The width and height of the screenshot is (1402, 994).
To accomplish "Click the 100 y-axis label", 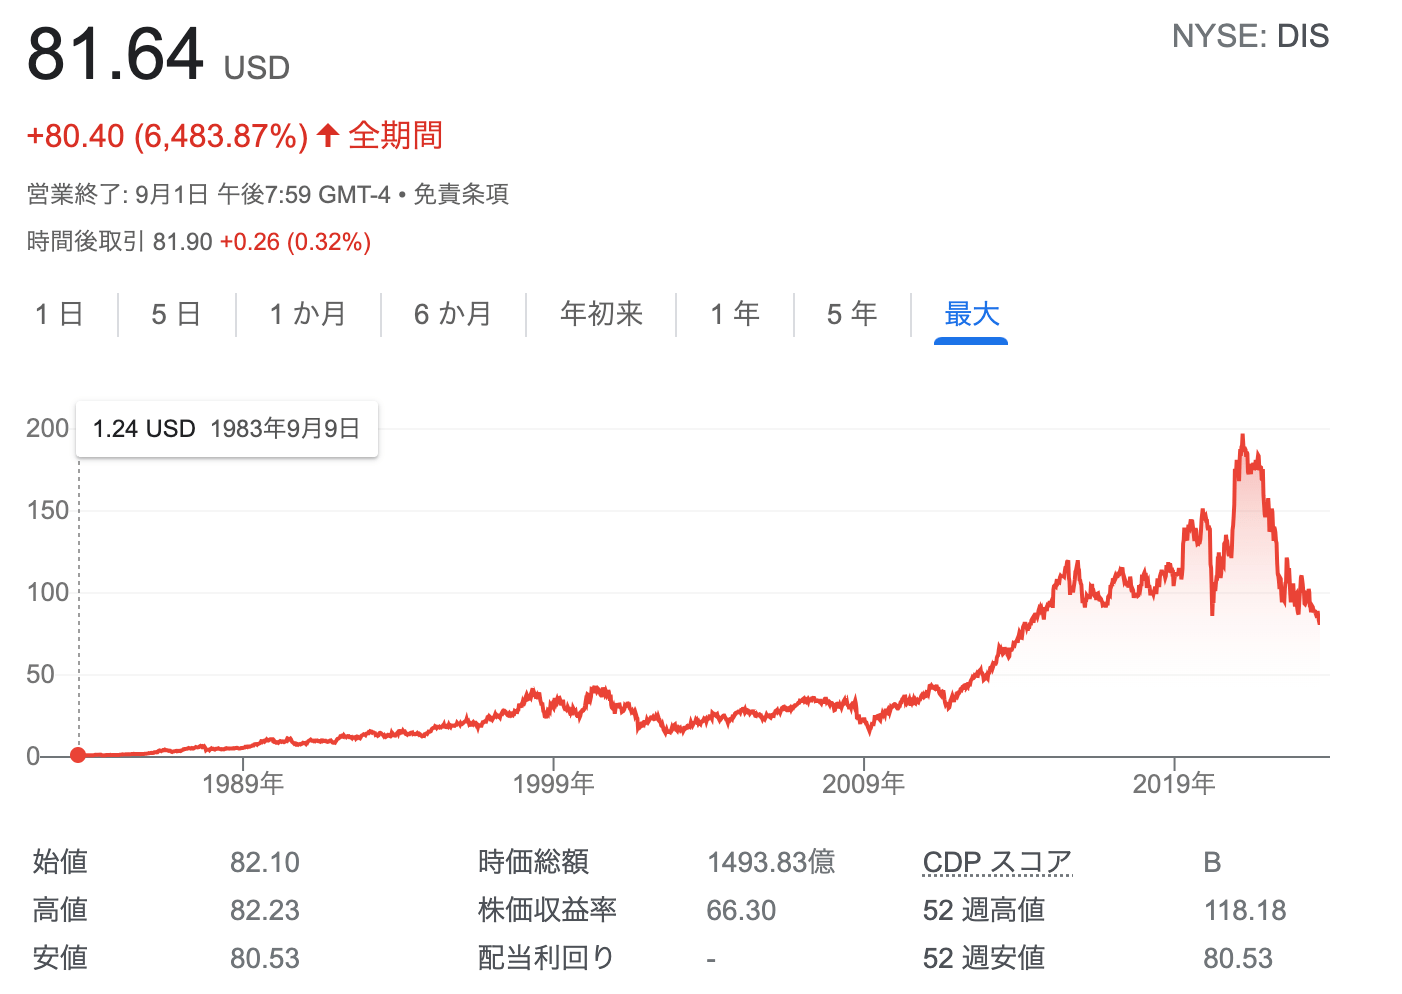I will tap(48, 592).
